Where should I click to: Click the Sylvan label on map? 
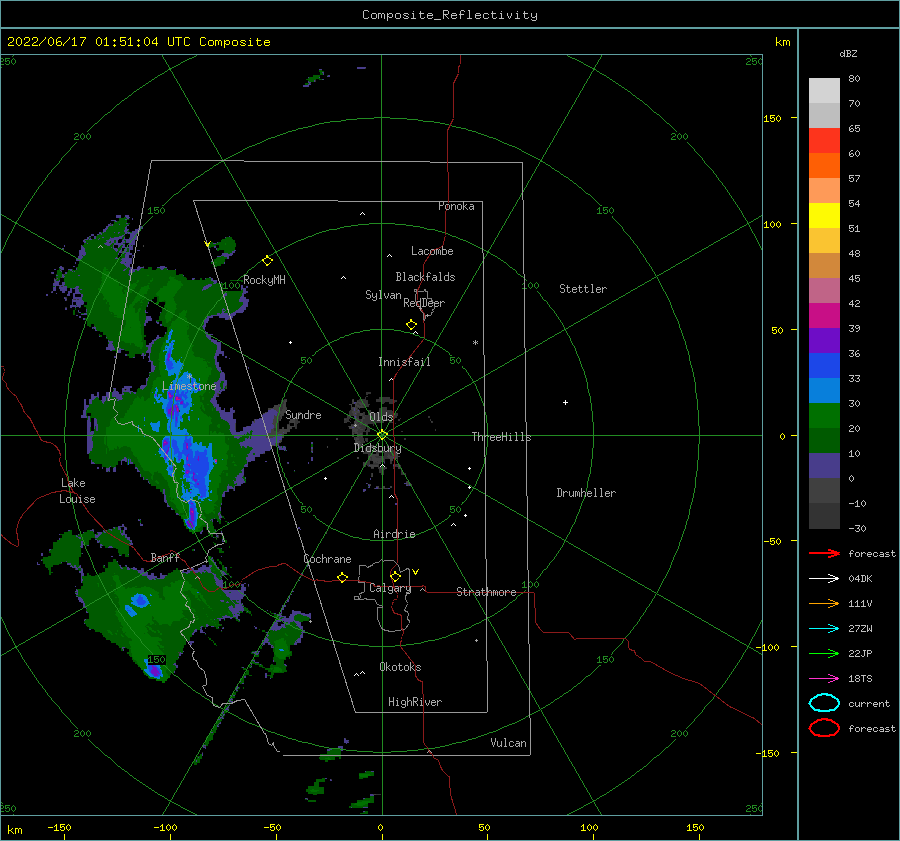(383, 295)
